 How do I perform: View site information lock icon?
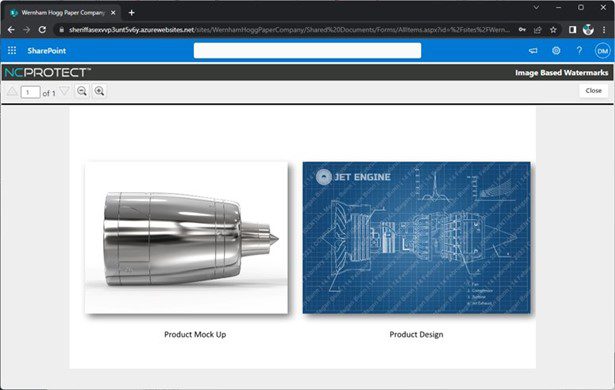[61, 30]
